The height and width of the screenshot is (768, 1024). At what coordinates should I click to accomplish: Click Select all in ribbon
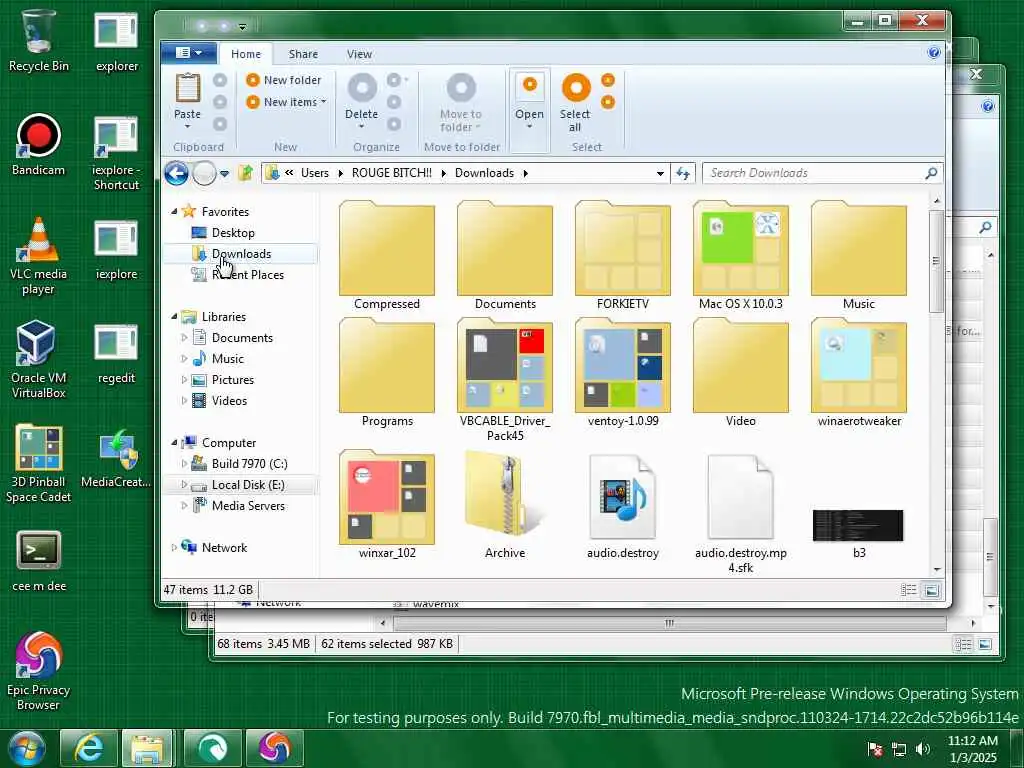click(x=575, y=103)
